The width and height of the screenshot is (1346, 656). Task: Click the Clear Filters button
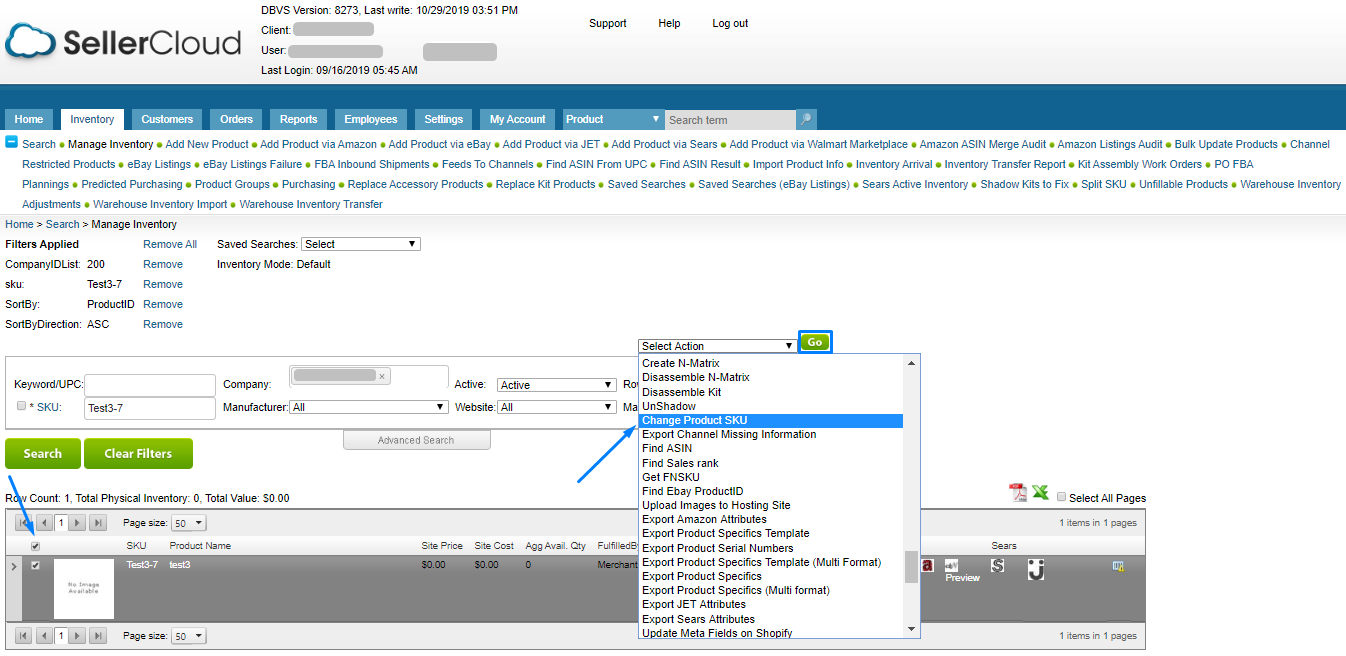point(138,453)
